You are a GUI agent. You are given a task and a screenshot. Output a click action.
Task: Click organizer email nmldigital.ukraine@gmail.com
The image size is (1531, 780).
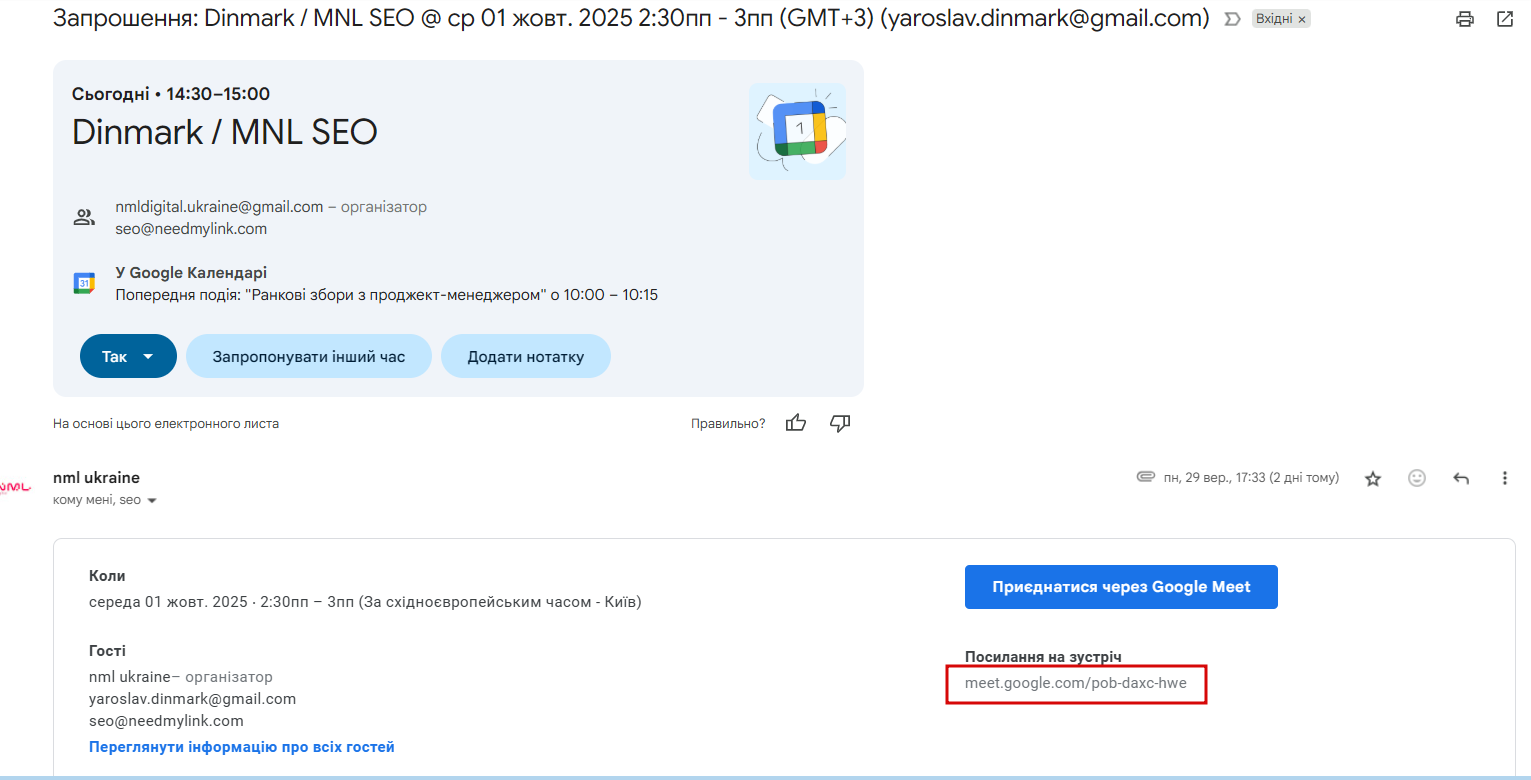[219, 207]
